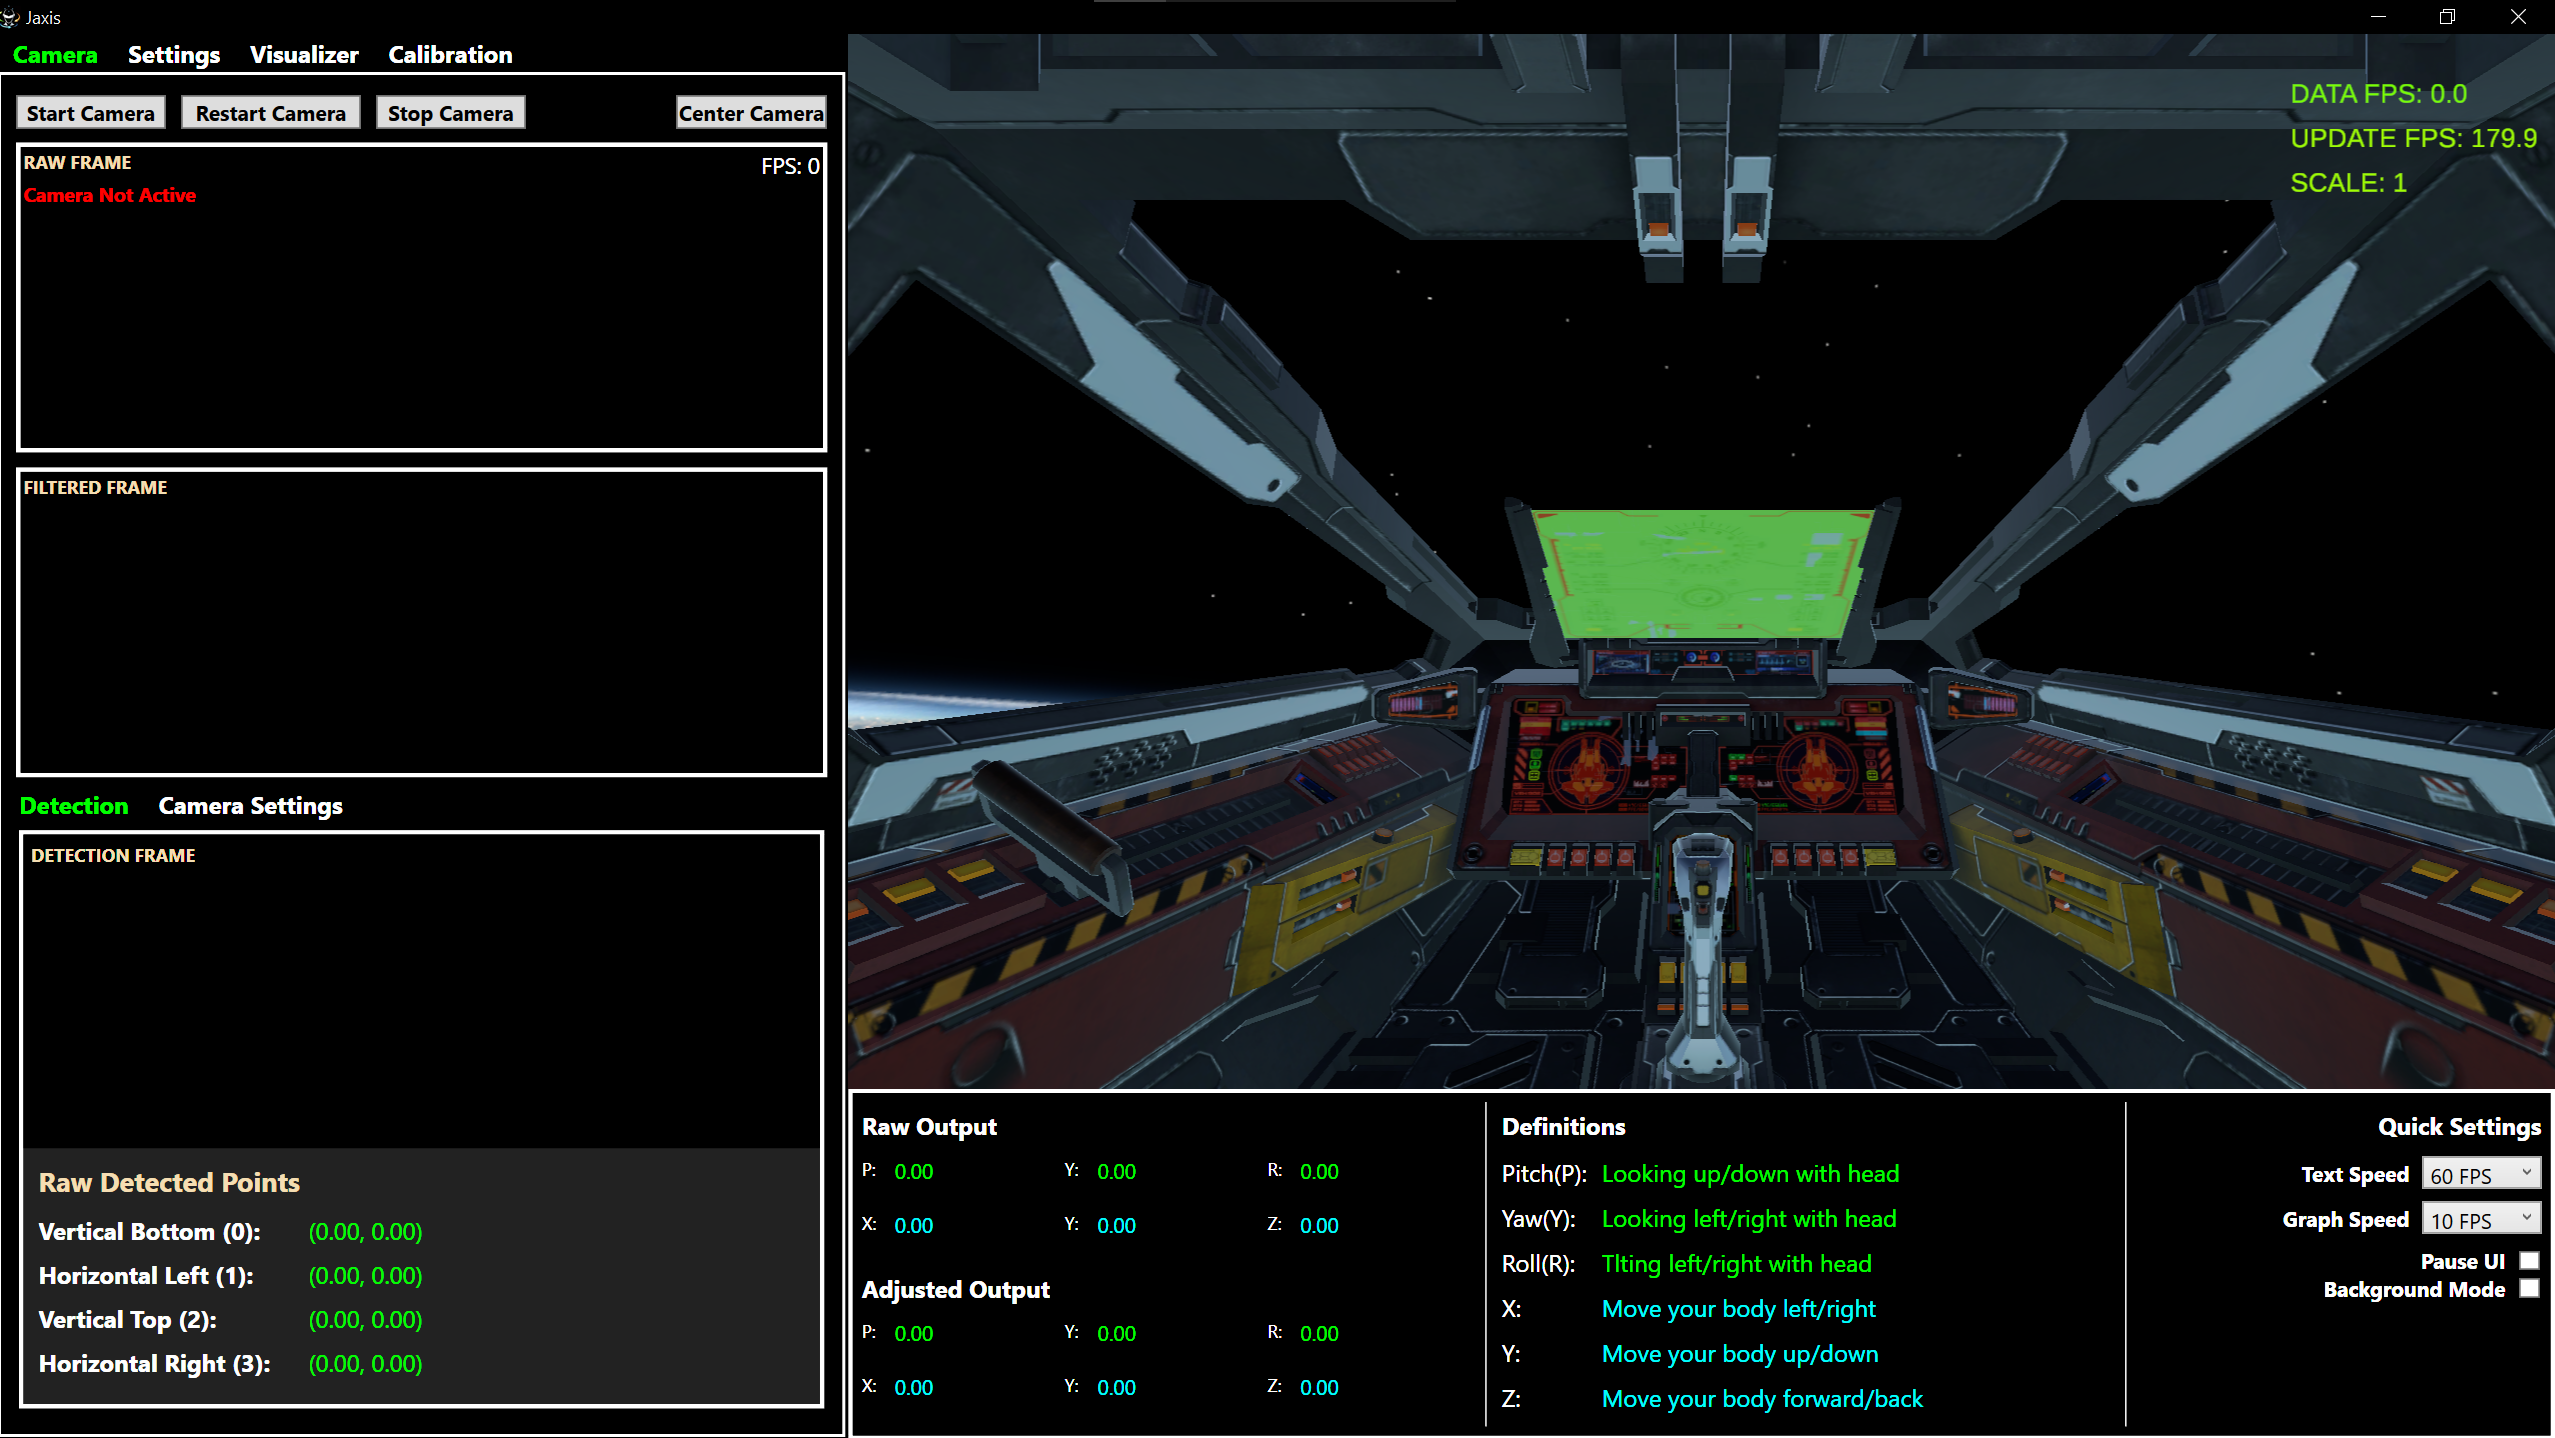Select the Detection sub-tab

[x=74, y=806]
